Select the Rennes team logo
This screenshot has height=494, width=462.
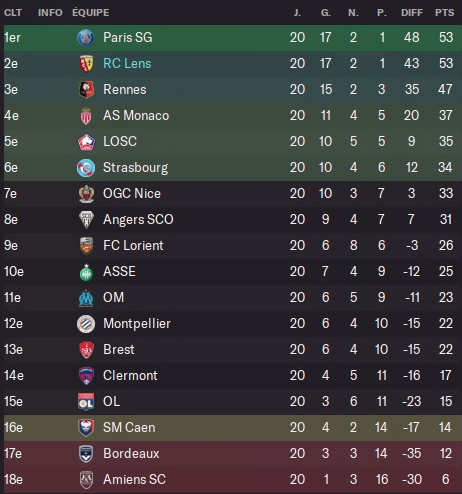(86, 90)
